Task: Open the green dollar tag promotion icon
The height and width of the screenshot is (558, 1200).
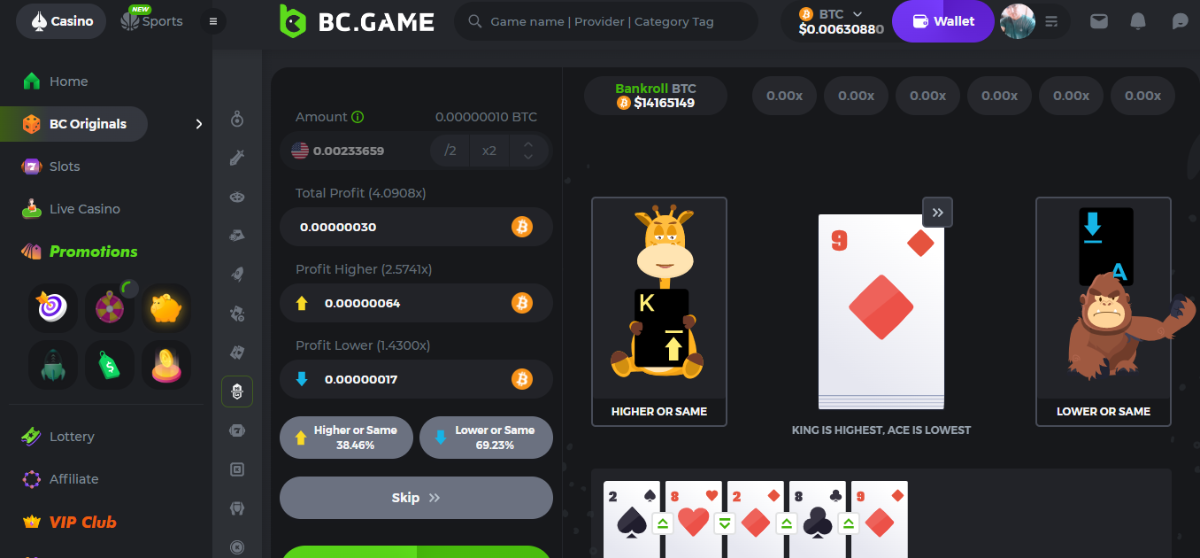Action: tap(108, 365)
